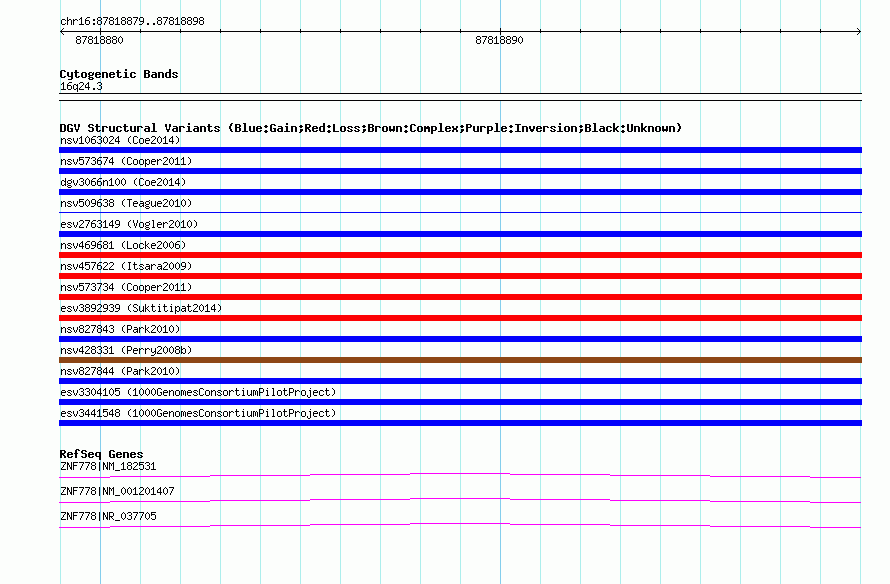890x584 pixels.
Task: Click the ZNF778|NM_182531 gene label
Action: click(108, 466)
